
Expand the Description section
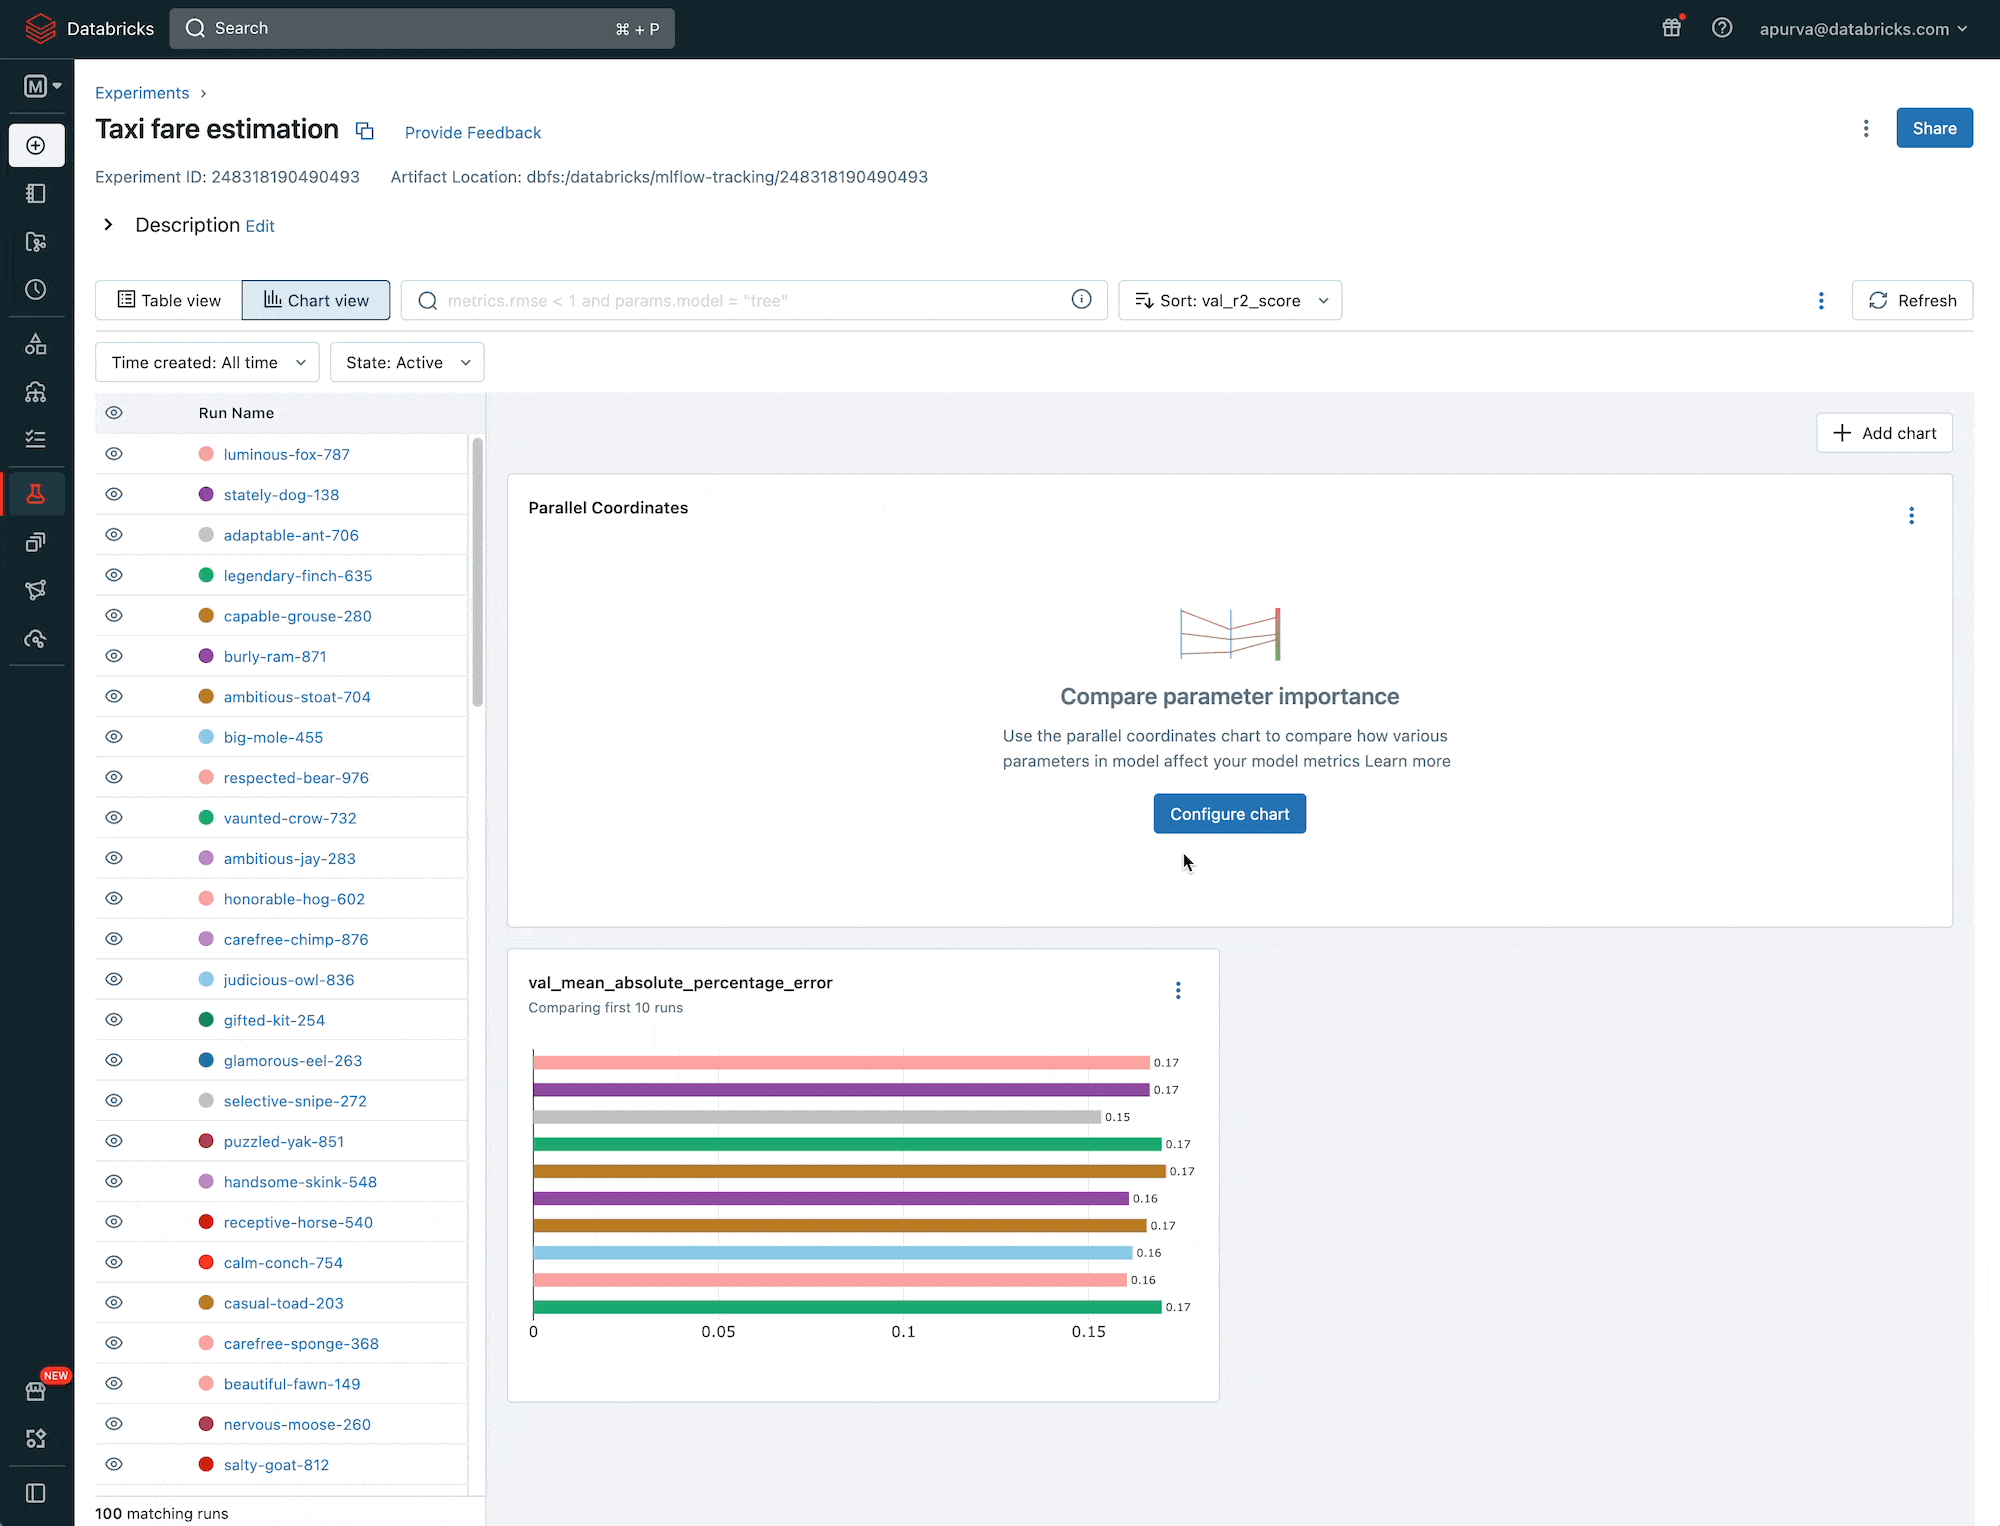point(106,224)
